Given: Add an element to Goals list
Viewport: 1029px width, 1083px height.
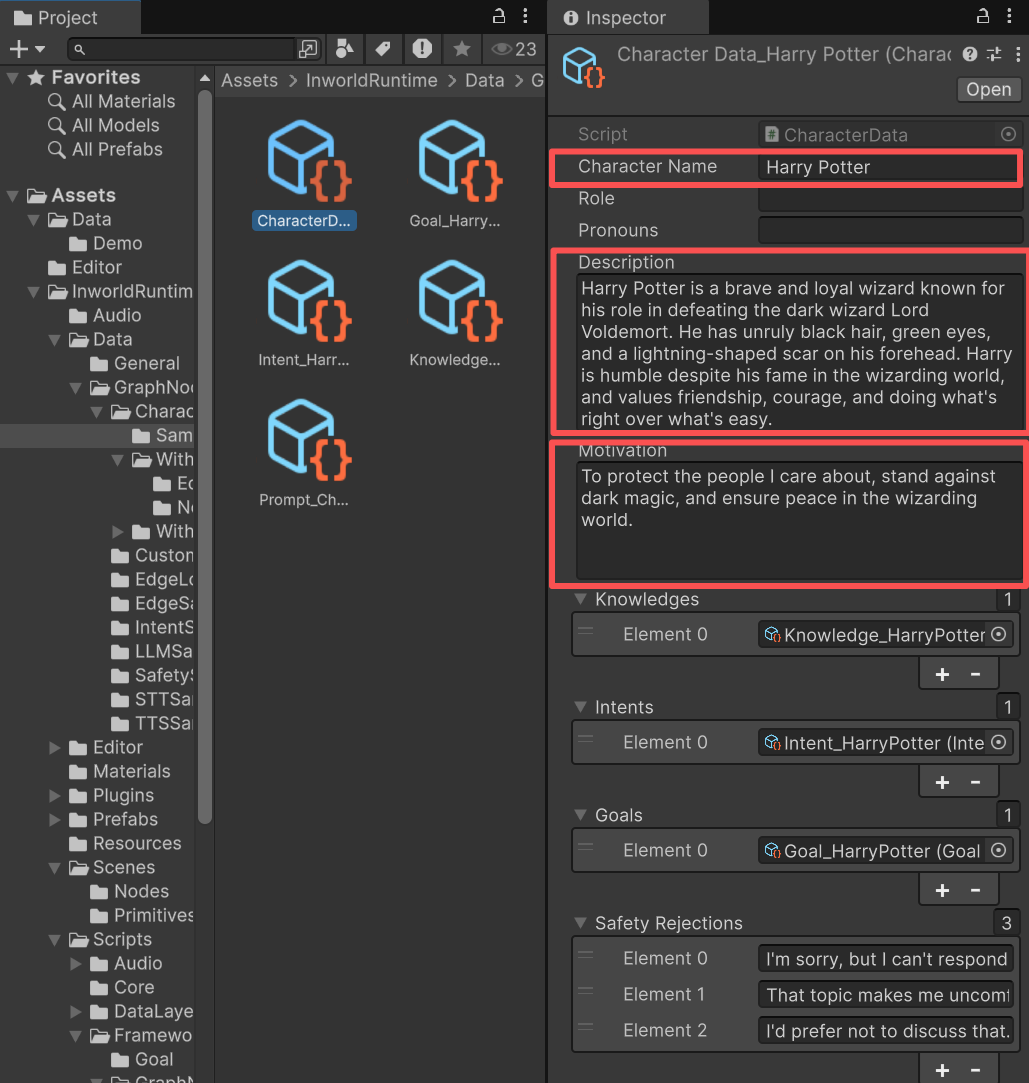Looking at the screenshot, I should [x=942, y=890].
